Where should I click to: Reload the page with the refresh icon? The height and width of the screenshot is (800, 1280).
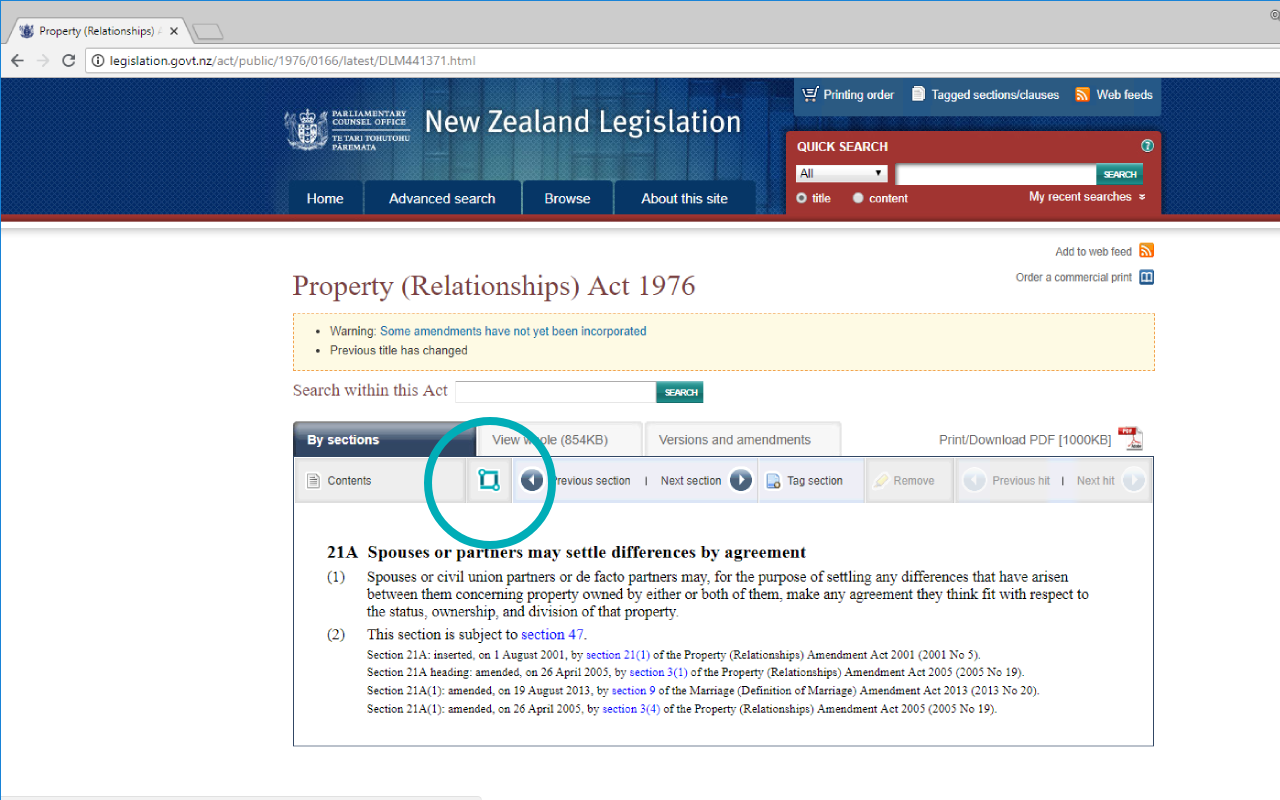[x=69, y=61]
